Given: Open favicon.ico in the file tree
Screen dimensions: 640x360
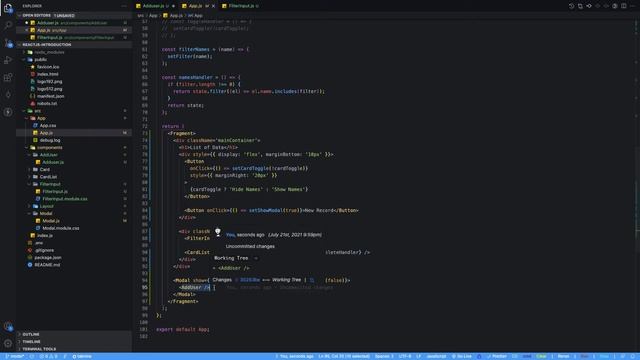Looking at the screenshot, I should coord(74,67).
